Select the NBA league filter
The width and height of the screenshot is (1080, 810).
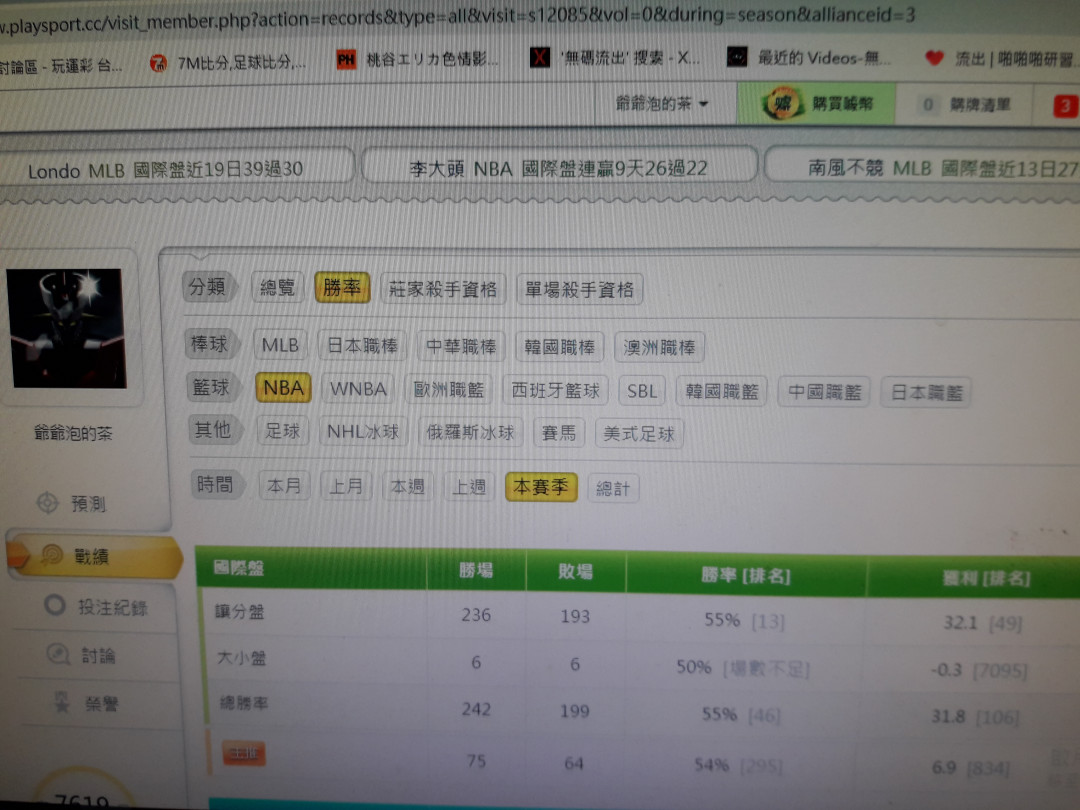click(283, 388)
